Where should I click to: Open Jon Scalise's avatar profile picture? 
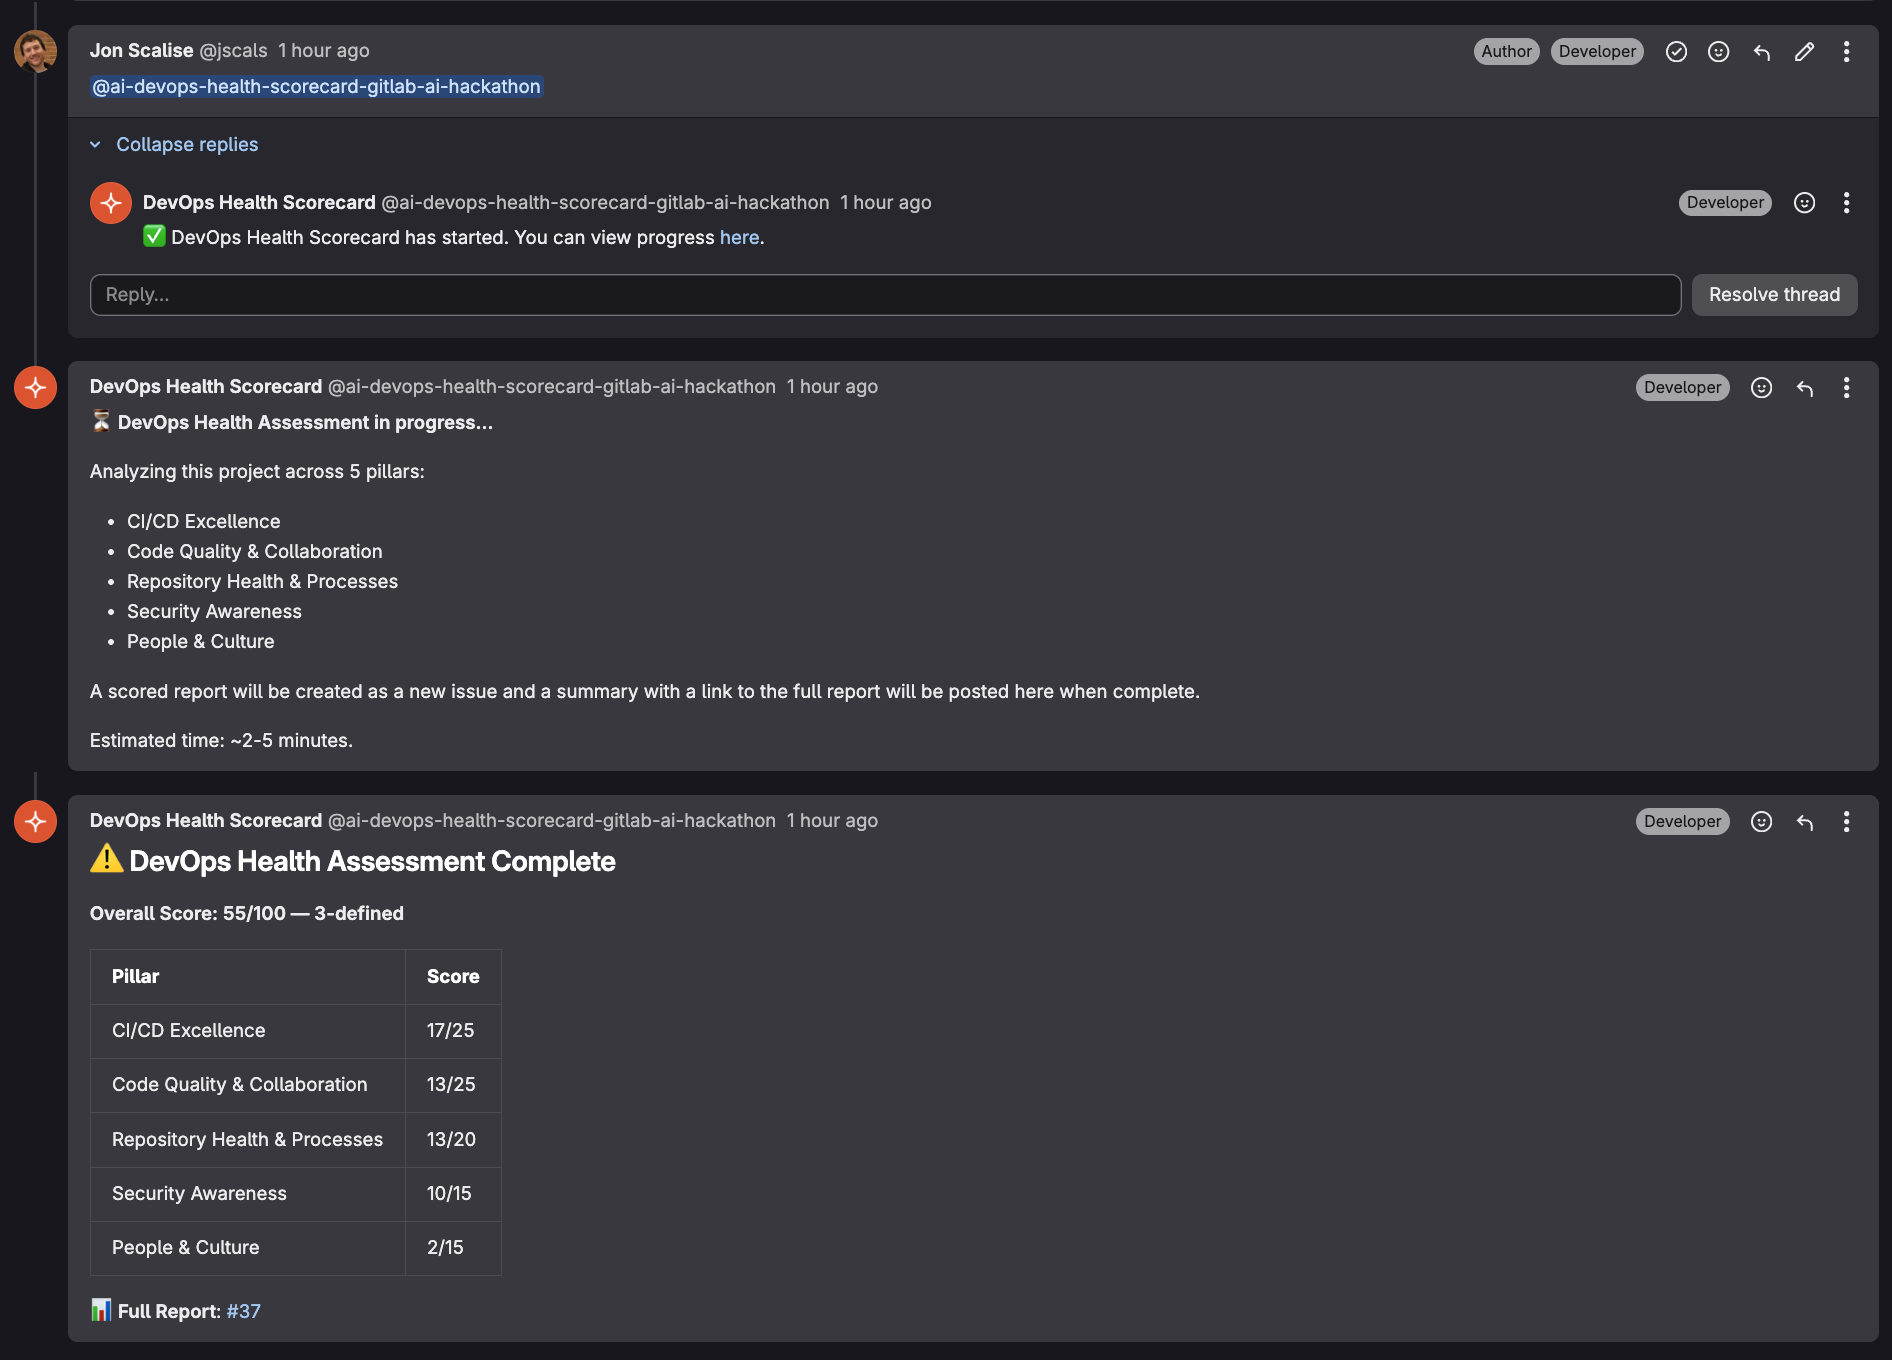tap(35, 51)
